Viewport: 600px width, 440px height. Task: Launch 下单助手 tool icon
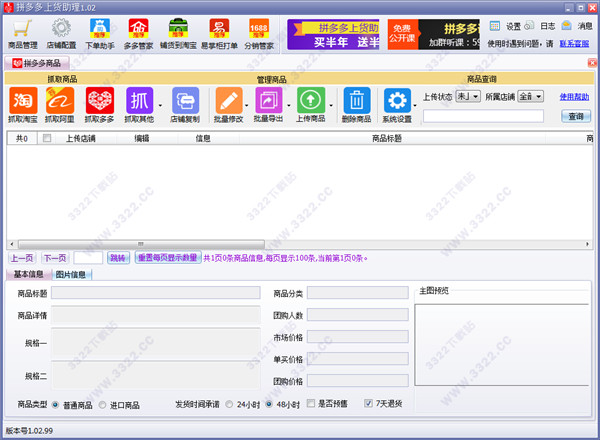point(100,34)
